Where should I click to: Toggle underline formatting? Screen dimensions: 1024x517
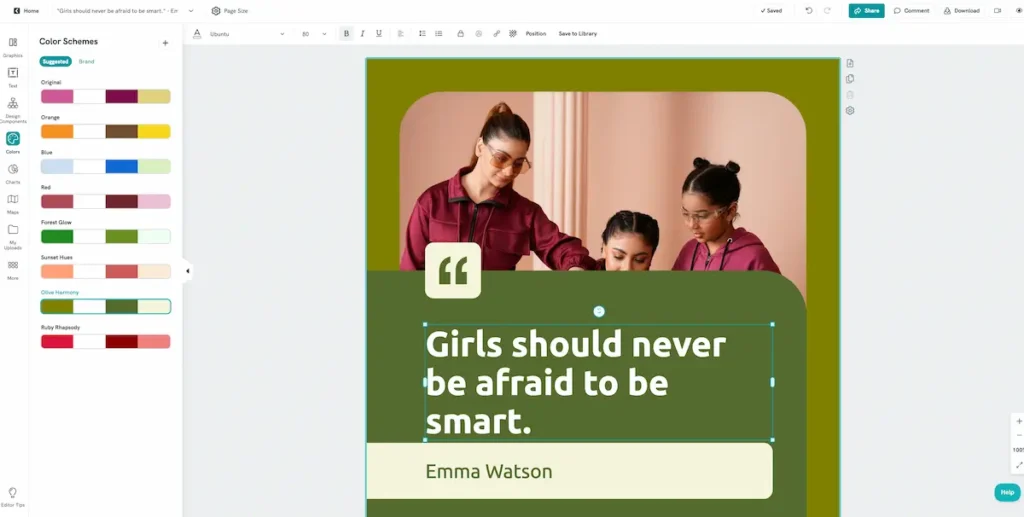tap(379, 33)
